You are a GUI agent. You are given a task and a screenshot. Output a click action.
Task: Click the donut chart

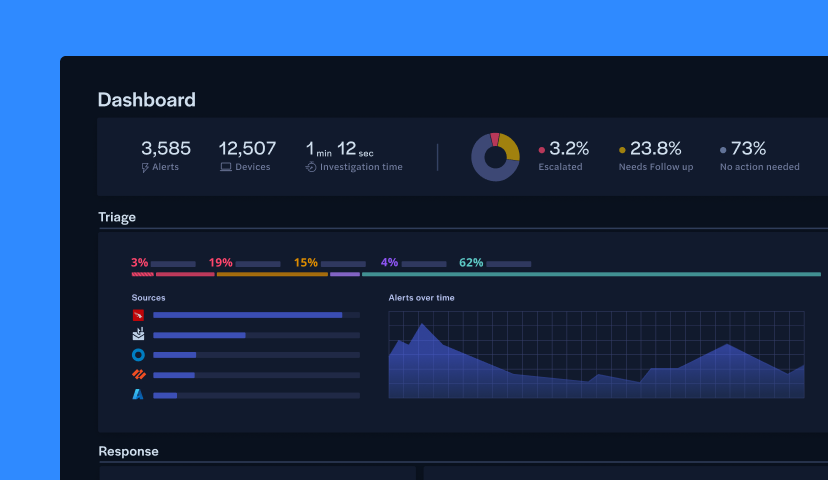[495, 157]
